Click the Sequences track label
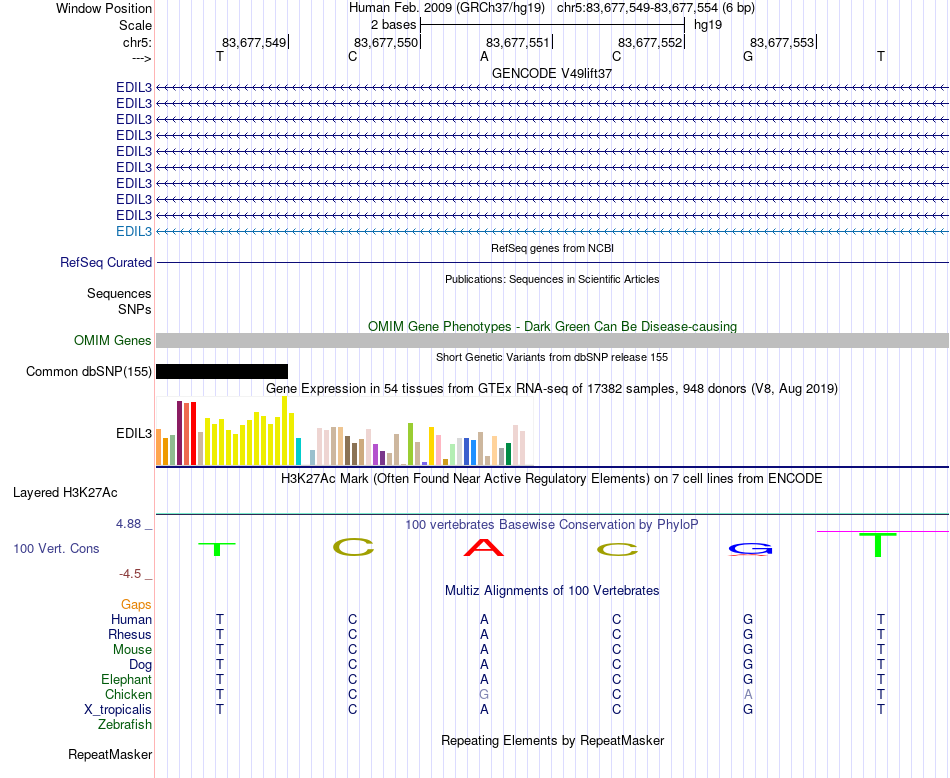The image size is (950, 778). [x=119, y=294]
